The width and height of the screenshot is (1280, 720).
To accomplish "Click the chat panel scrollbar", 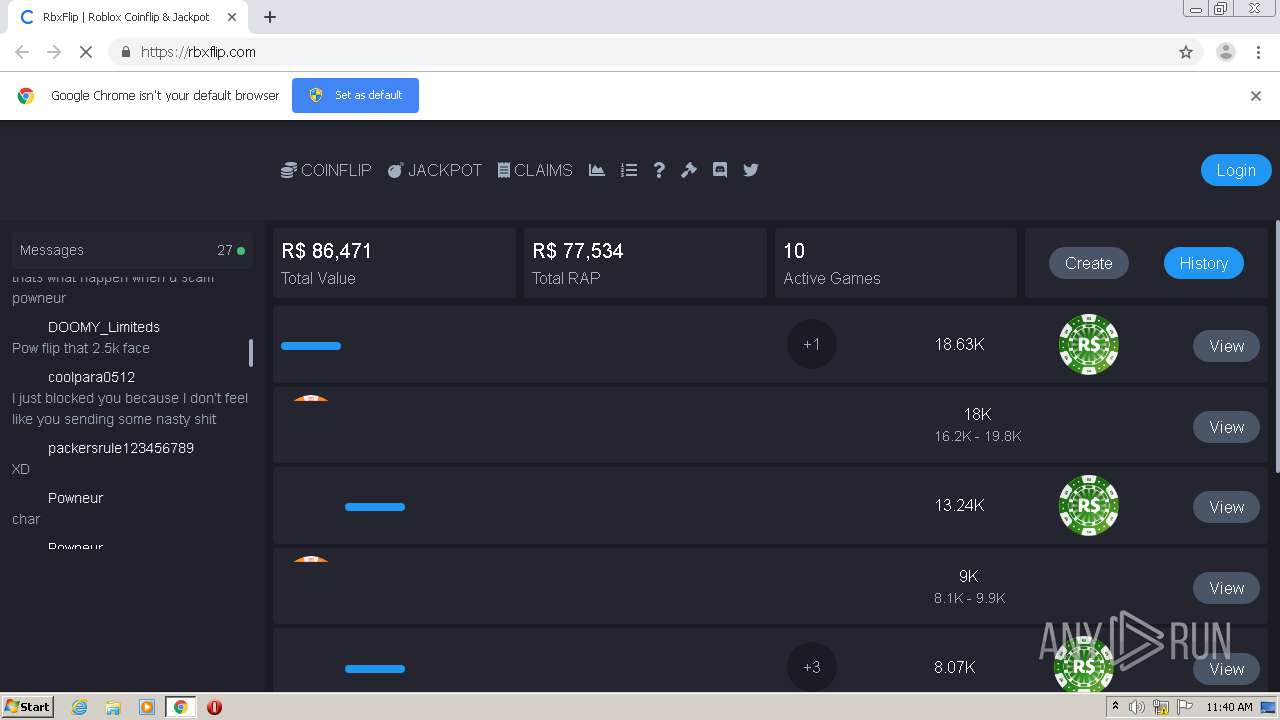I will point(251,352).
